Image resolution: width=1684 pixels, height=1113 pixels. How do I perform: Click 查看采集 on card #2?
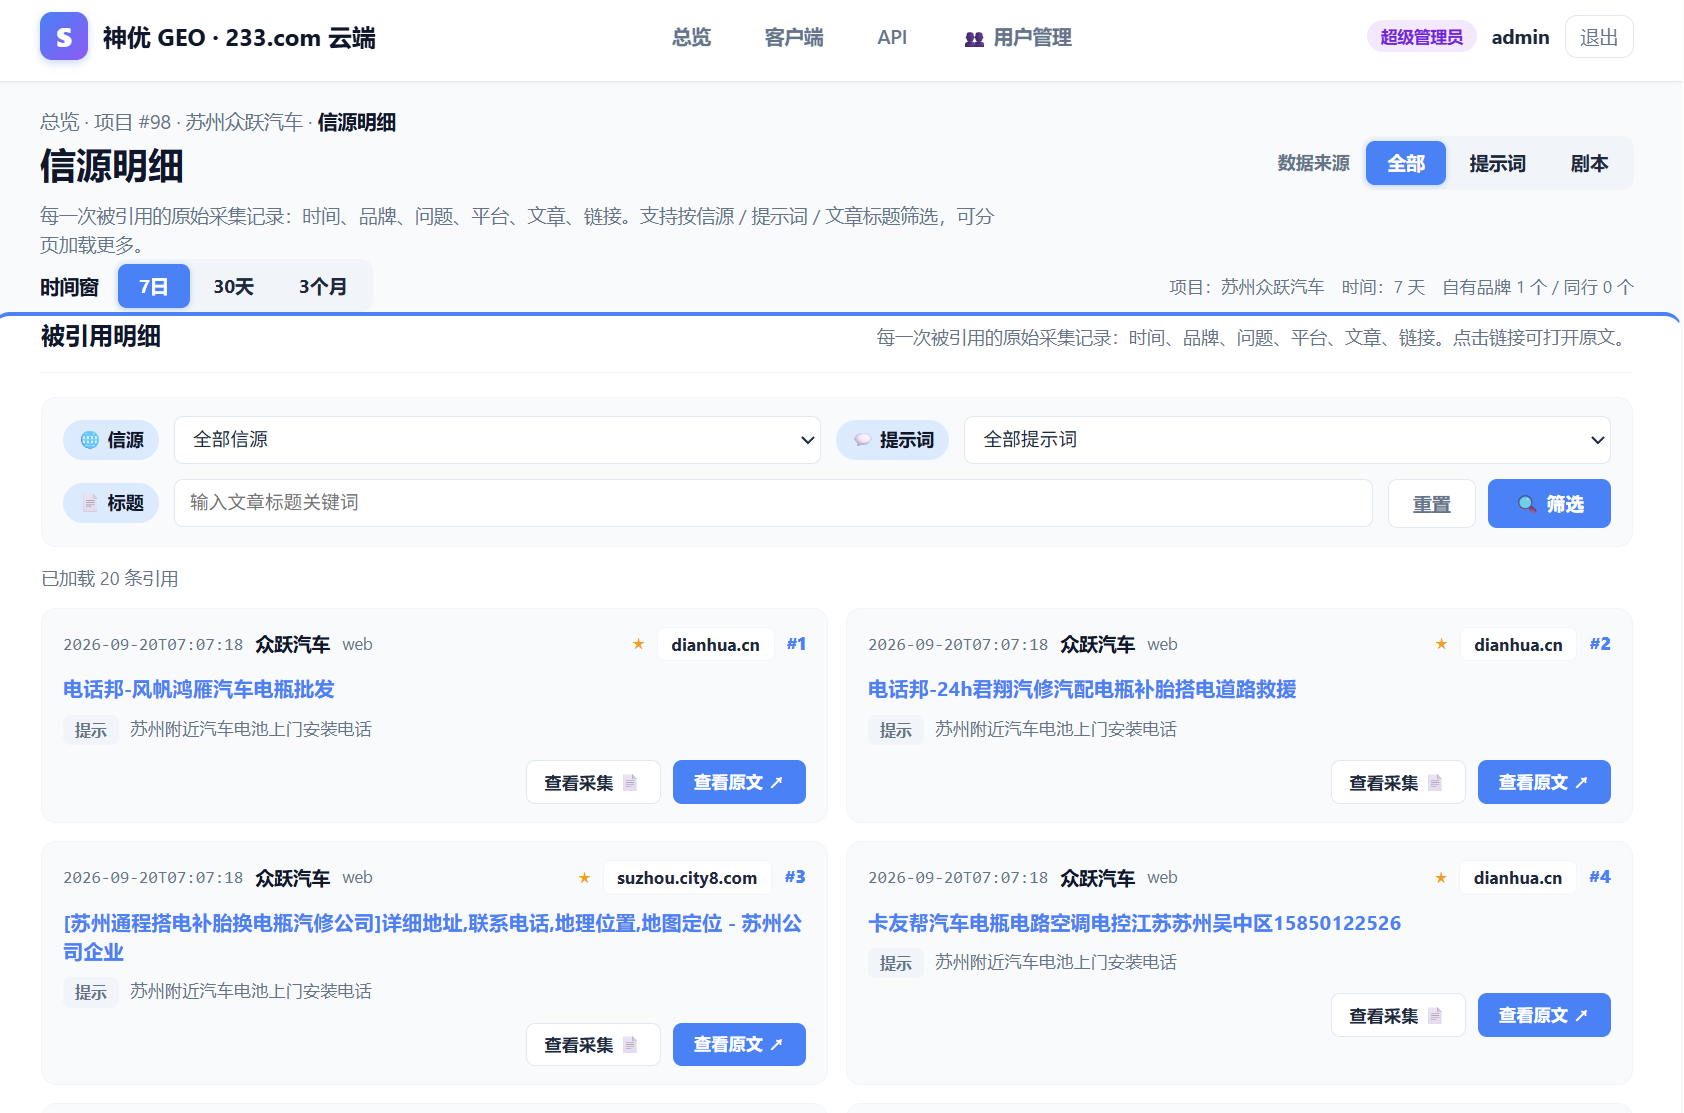coord(1398,782)
